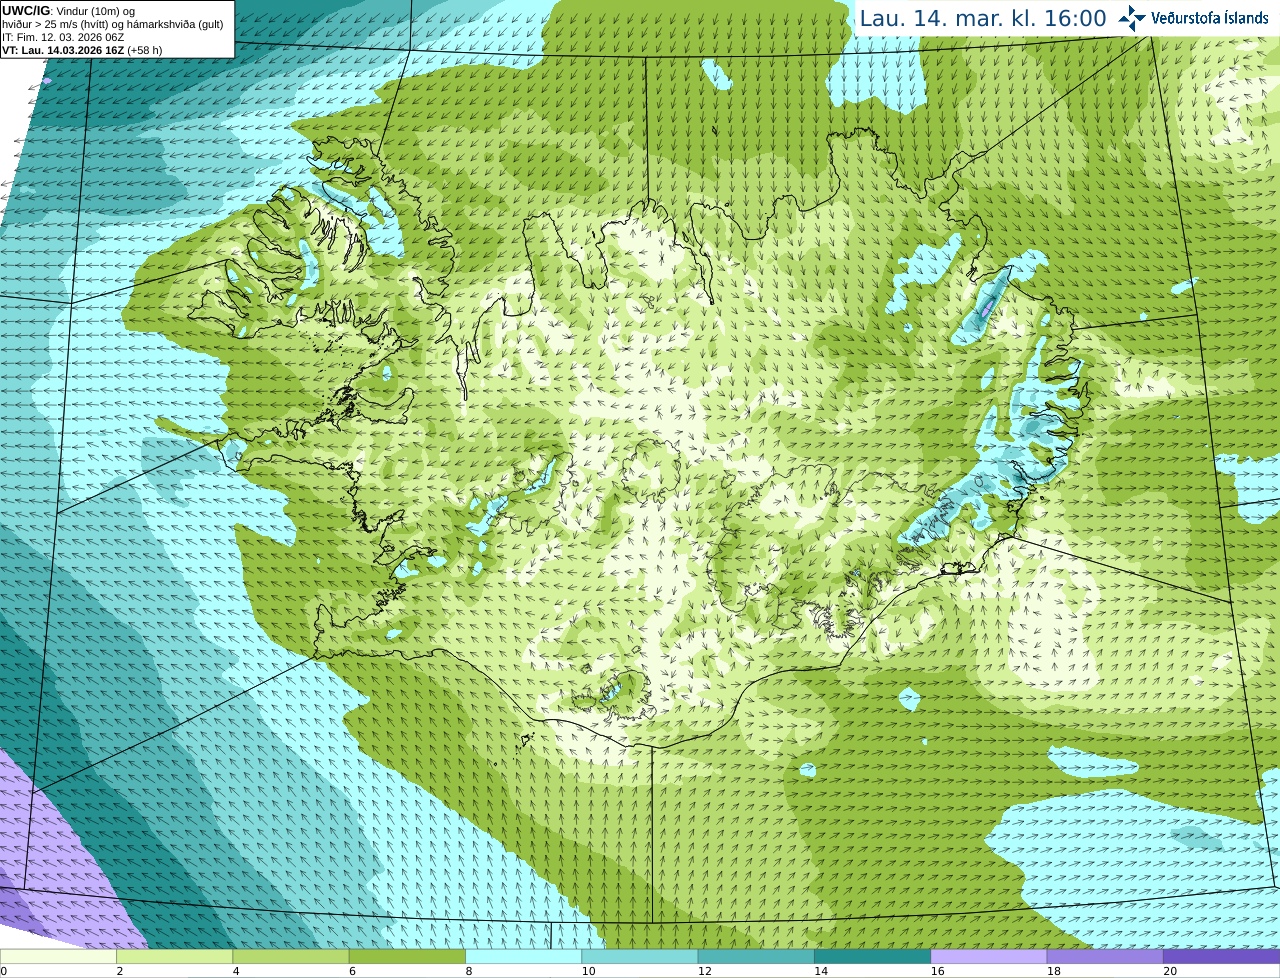The image size is (1280, 978).
Task: Click the IT: Fim. 12. 03. 2026 06Z line
Action: coord(63,37)
